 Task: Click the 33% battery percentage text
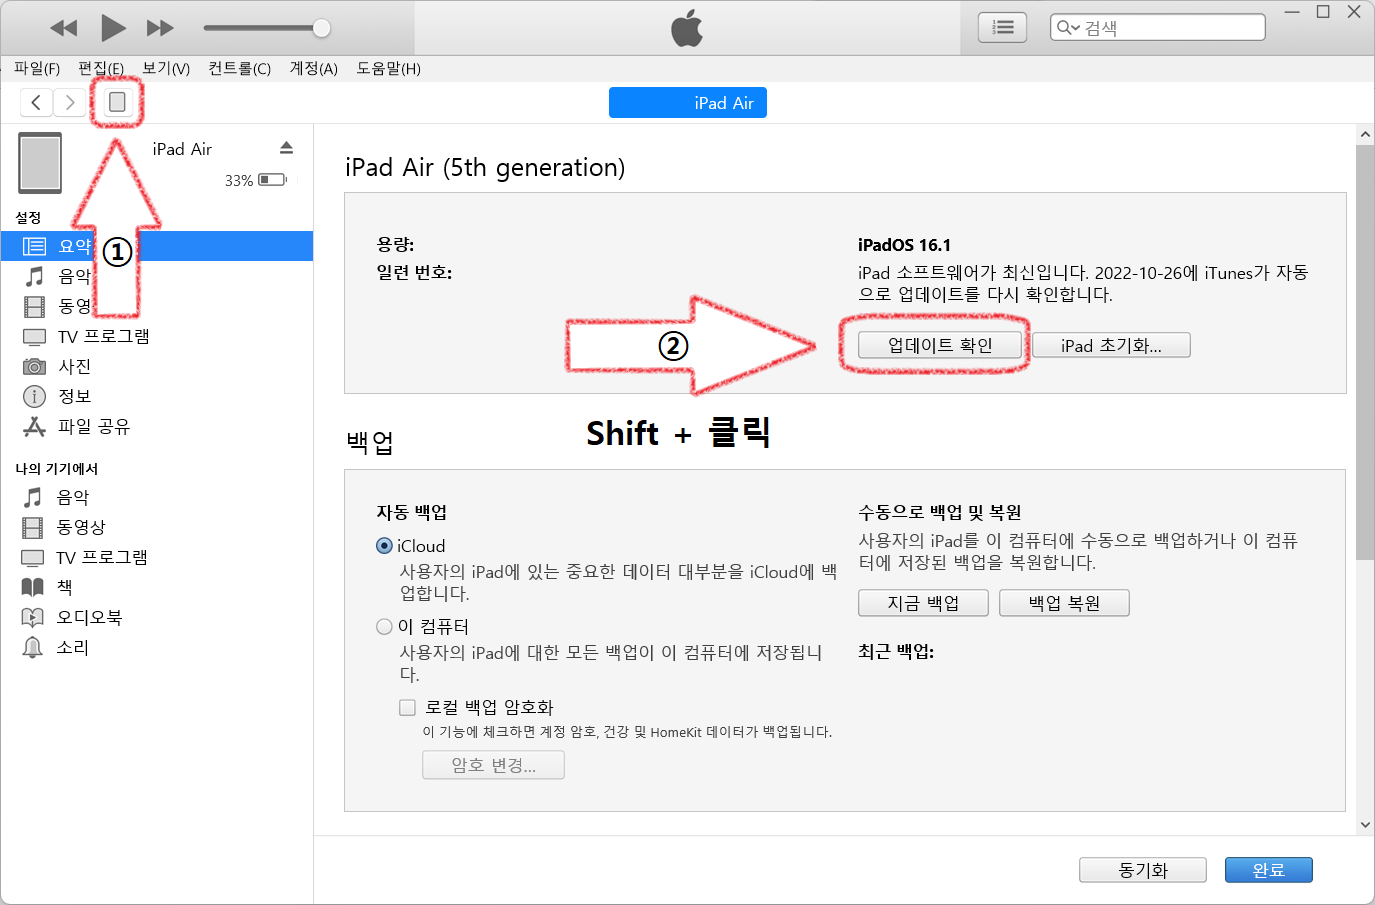[x=239, y=181]
